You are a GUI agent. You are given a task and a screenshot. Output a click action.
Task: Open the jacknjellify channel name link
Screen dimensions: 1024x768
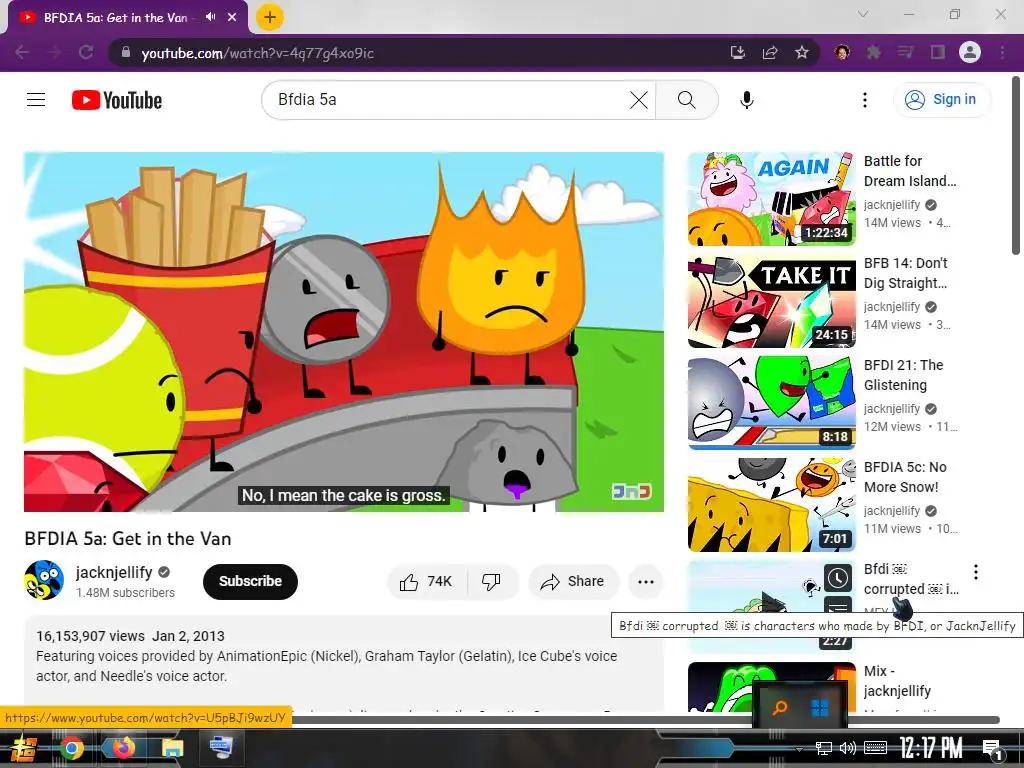[x=114, y=572]
